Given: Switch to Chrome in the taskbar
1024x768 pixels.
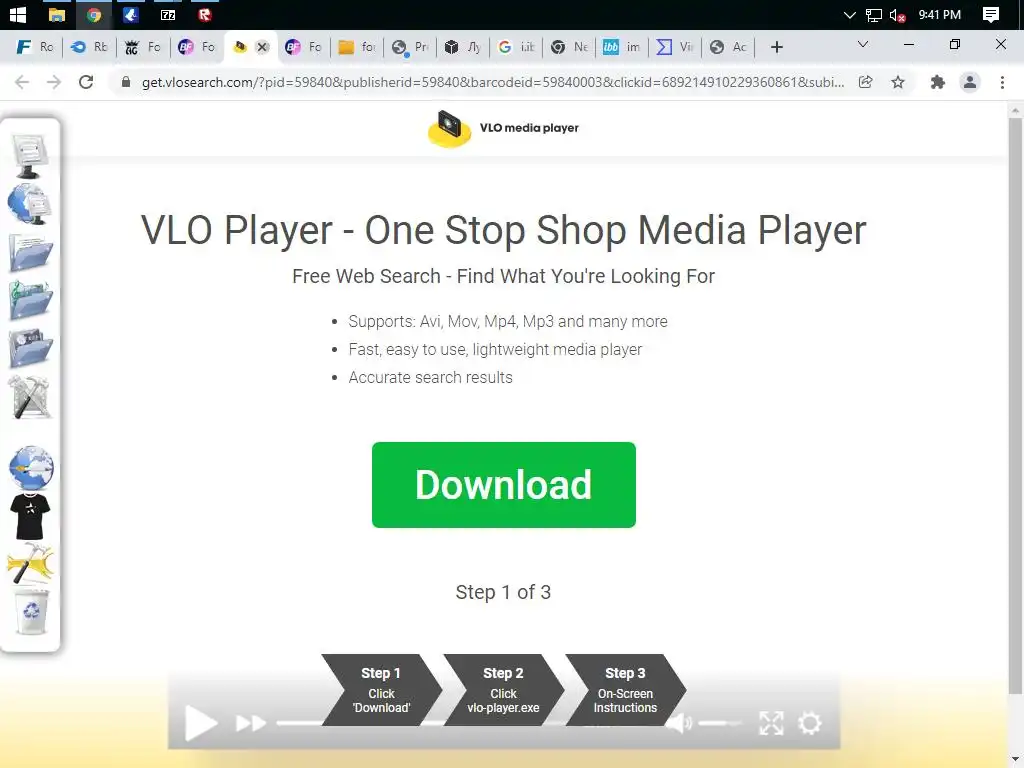Looking at the screenshot, I should (94, 14).
